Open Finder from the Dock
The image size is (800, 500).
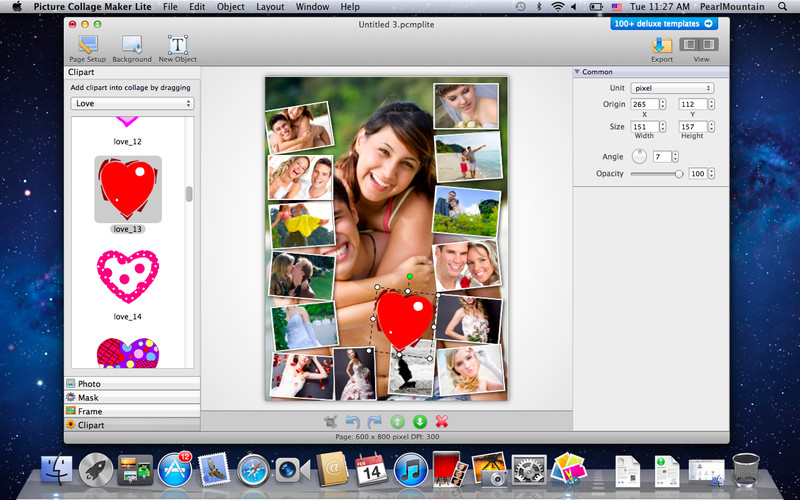(x=57, y=469)
